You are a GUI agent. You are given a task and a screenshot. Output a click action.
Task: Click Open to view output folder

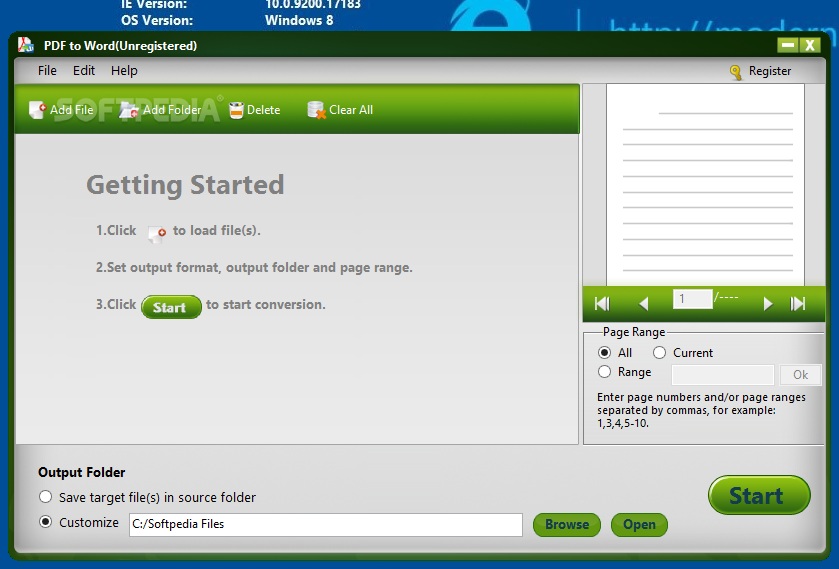point(639,525)
